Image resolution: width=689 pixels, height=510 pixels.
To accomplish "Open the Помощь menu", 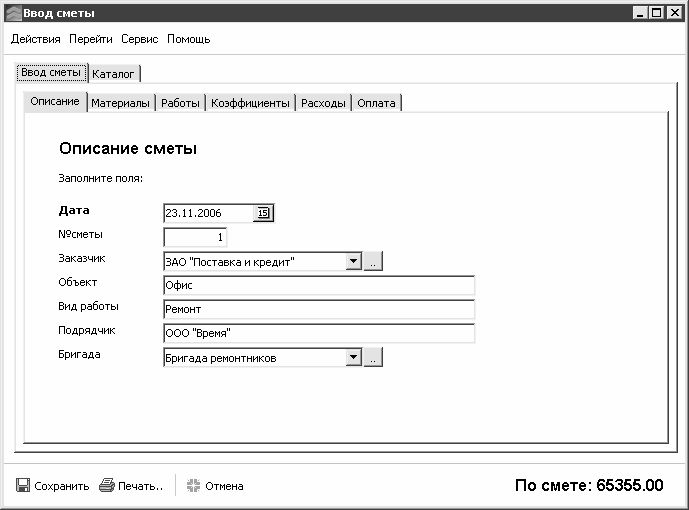I will coord(188,39).
